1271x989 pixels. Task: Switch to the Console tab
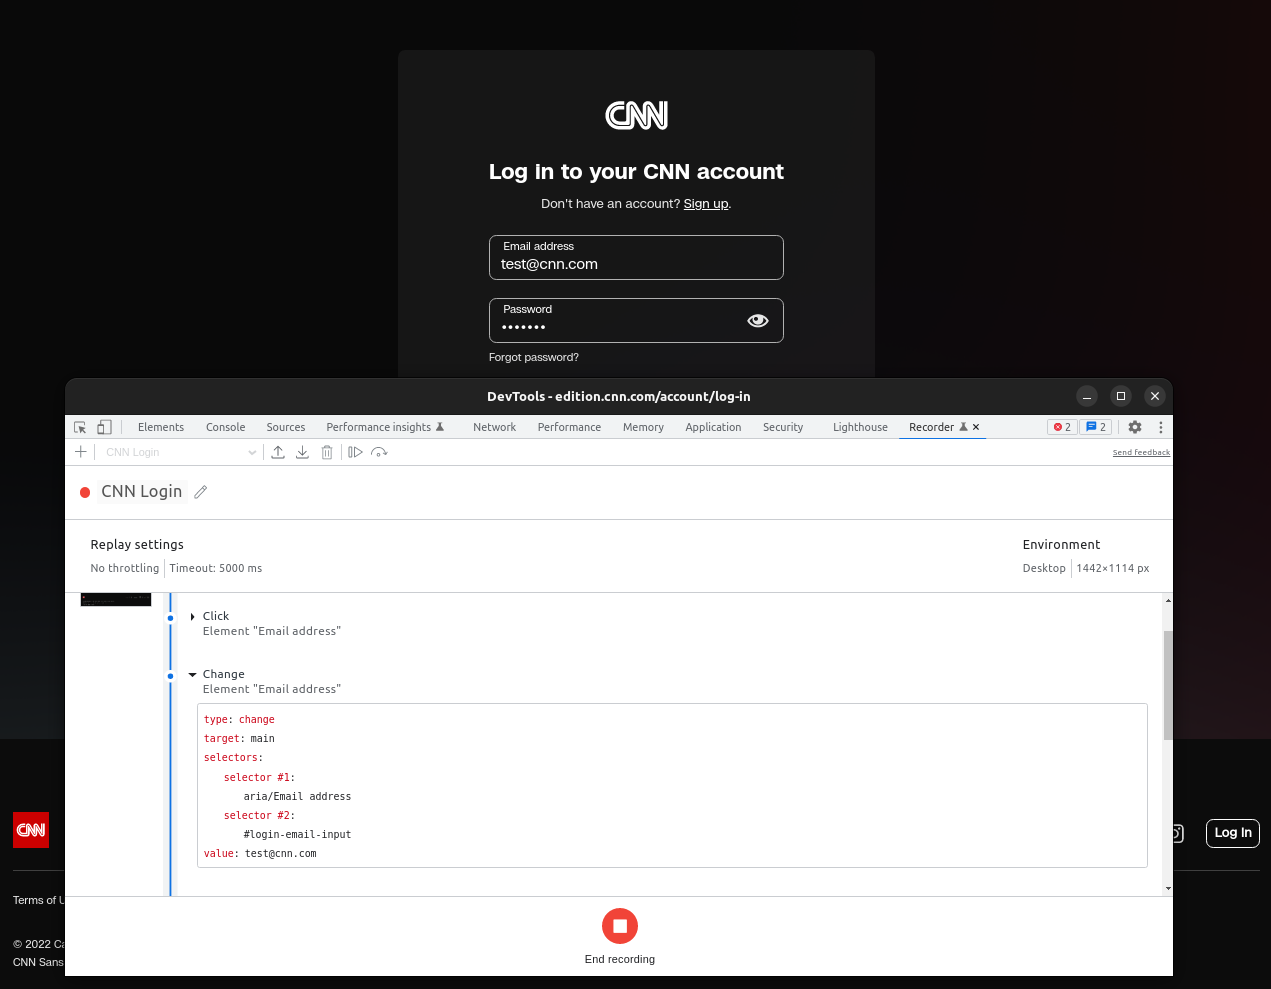click(x=226, y=427)
